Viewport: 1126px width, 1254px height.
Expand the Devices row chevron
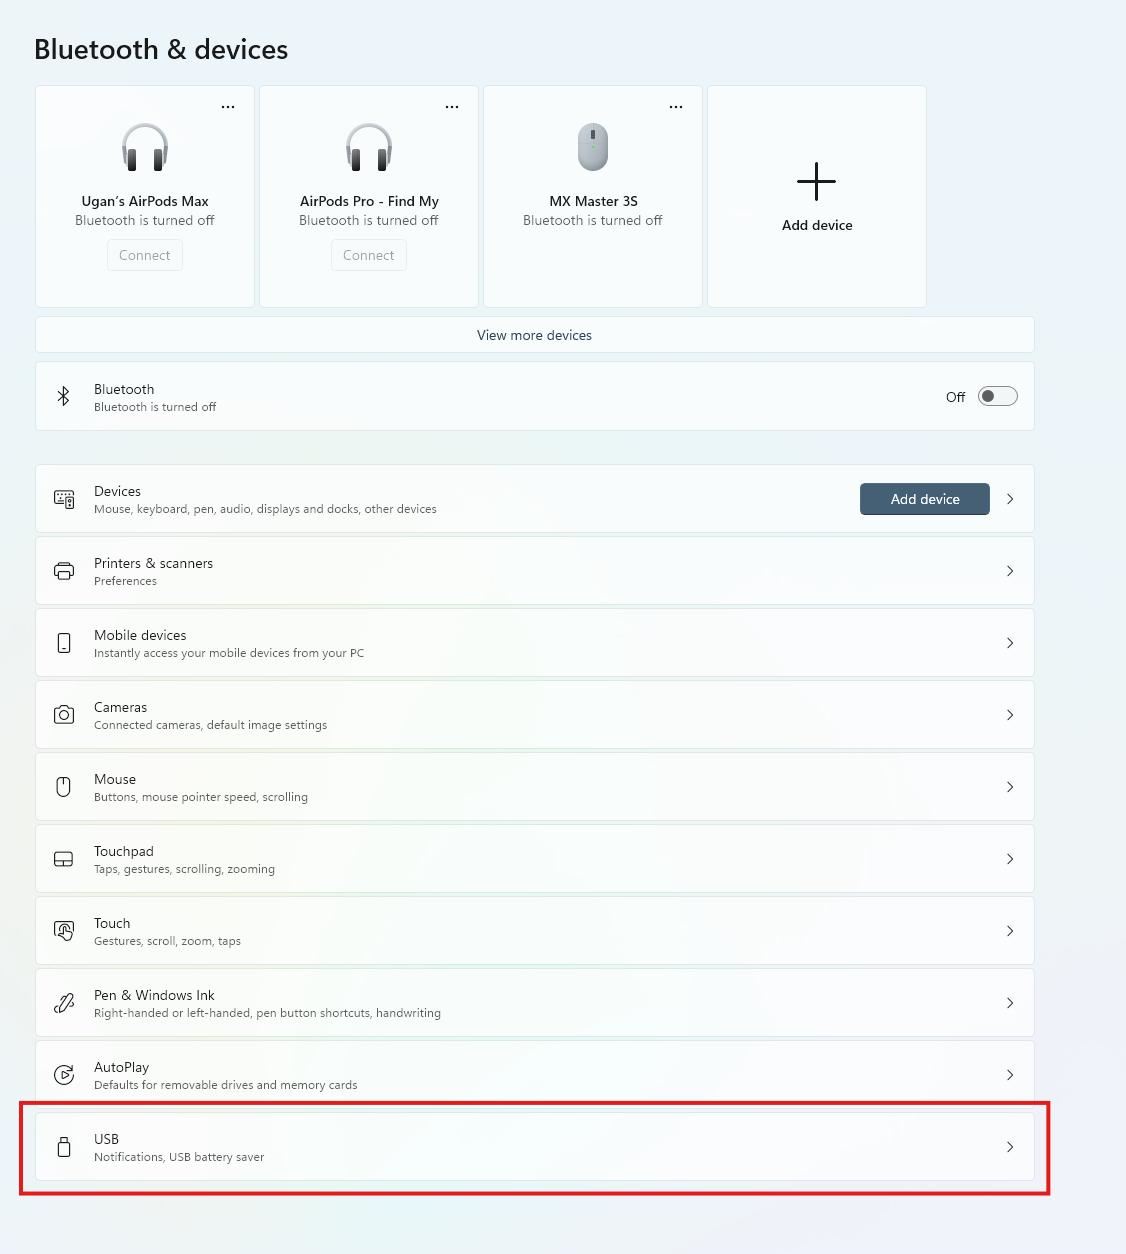[1010, 499]
